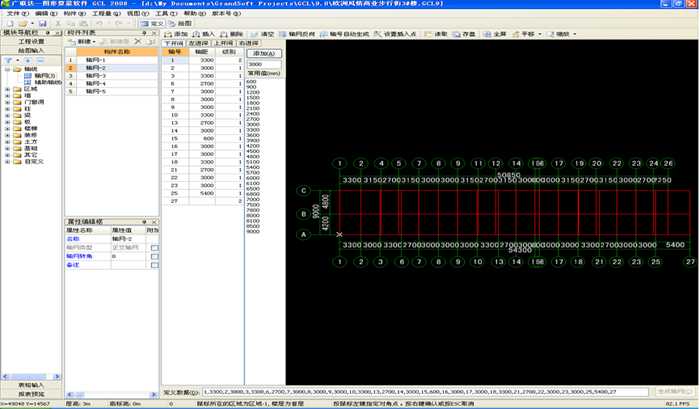Select the 上开间 tab
Screen dimensions: 700x409
pyautogui.click(x=223, y=43)
